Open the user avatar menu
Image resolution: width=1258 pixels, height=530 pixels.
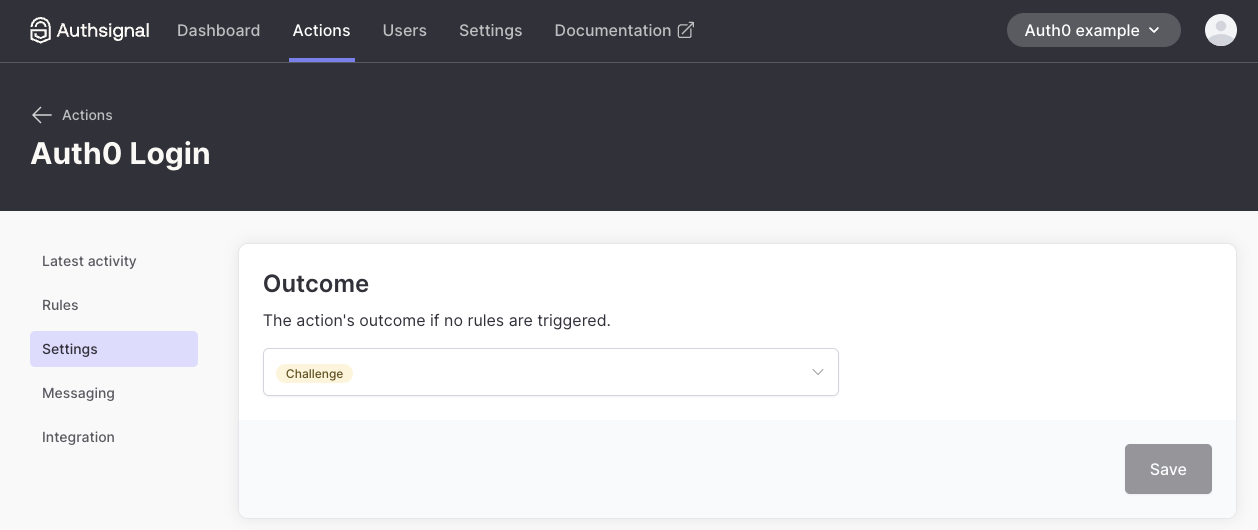[1221, 30]
